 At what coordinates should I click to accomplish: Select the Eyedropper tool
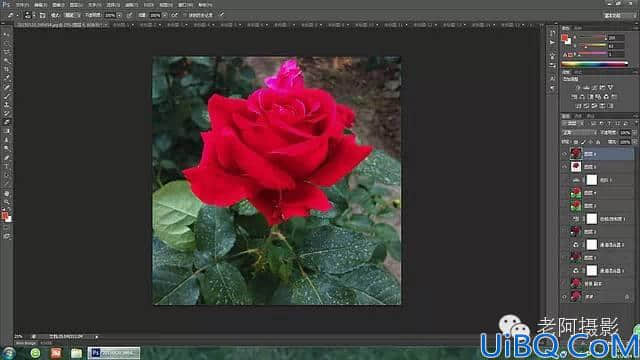click(x=7, y=78)
